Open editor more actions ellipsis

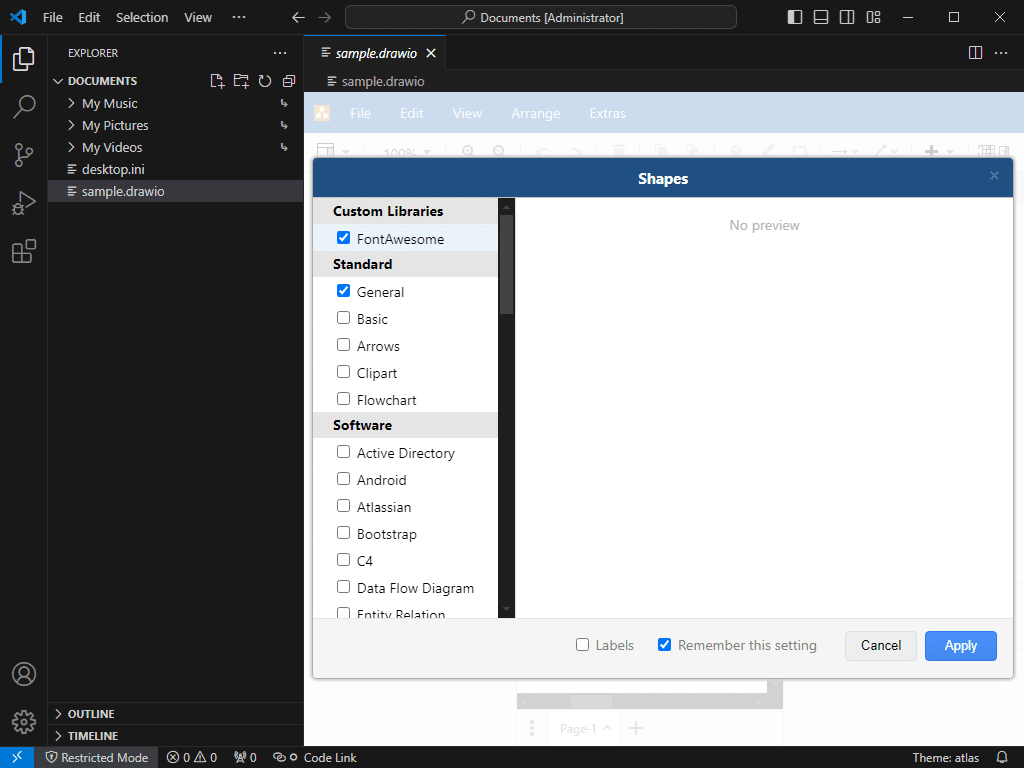(1000, 53)
